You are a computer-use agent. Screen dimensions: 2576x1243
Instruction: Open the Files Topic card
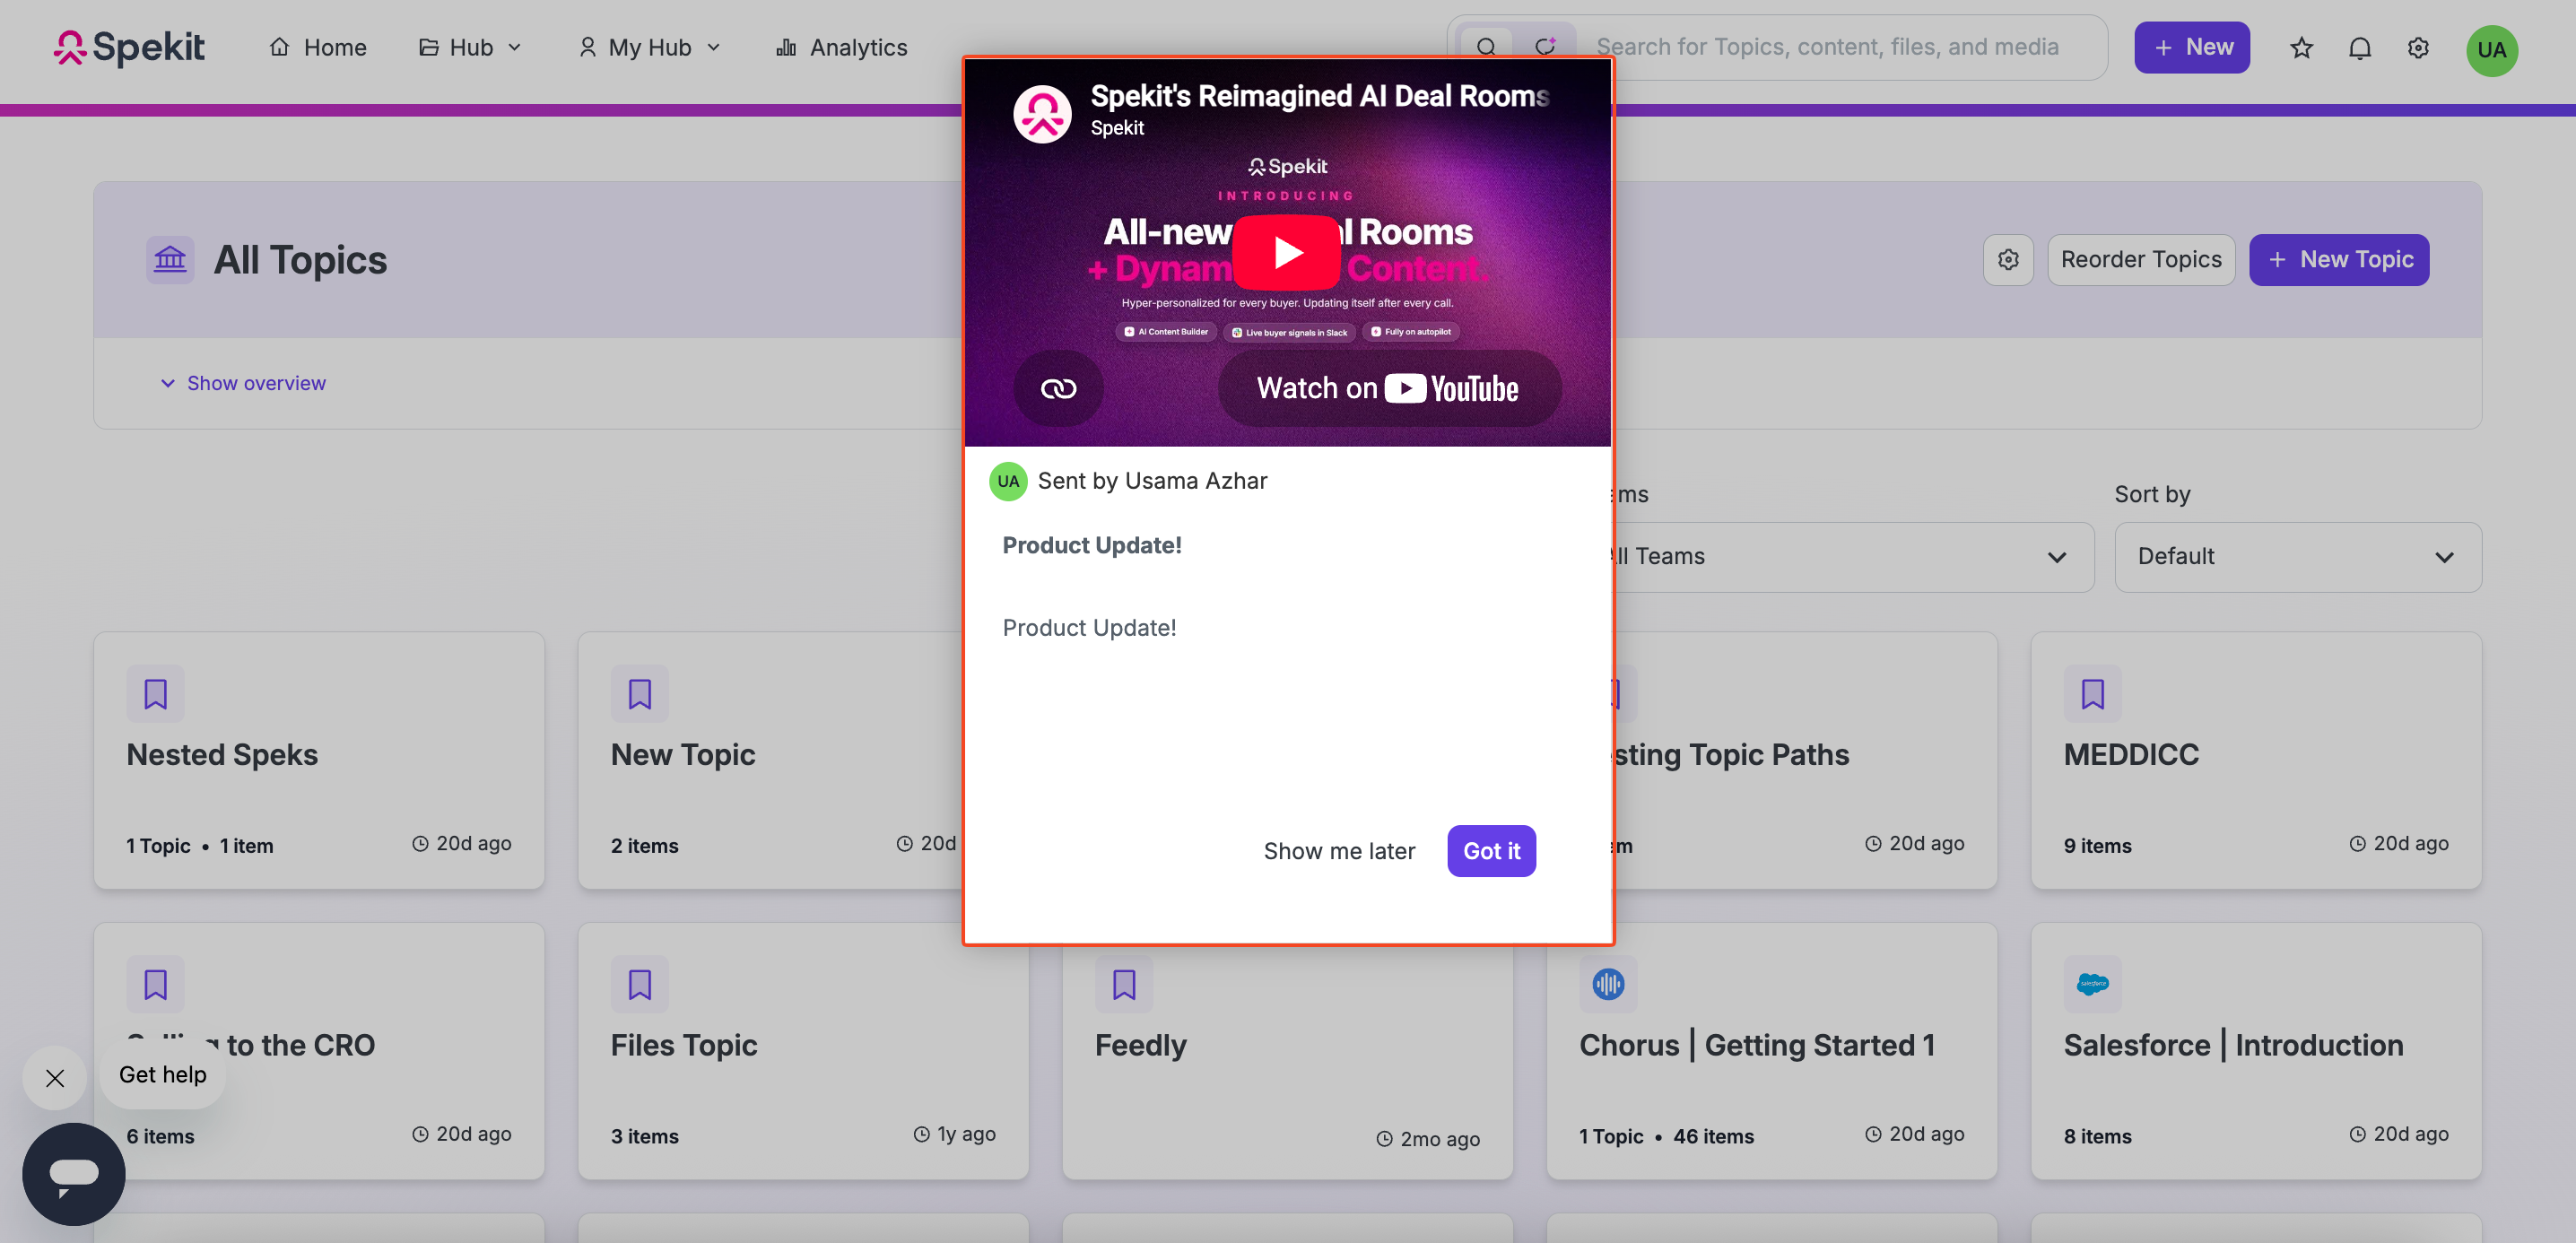click(x=684, y=1046)
